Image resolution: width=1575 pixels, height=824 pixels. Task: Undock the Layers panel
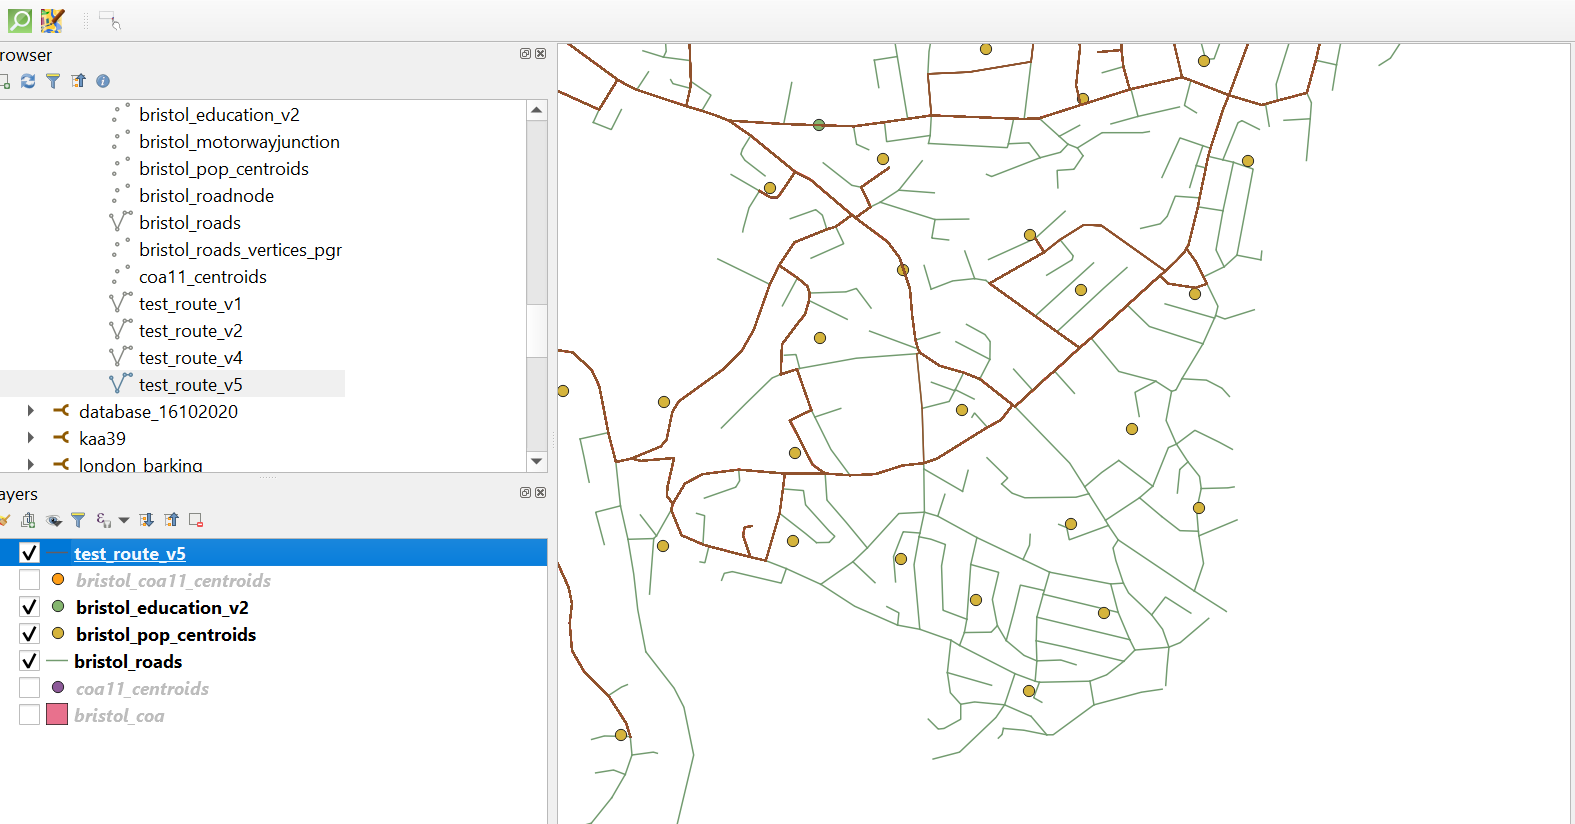[x=525, y=493]
